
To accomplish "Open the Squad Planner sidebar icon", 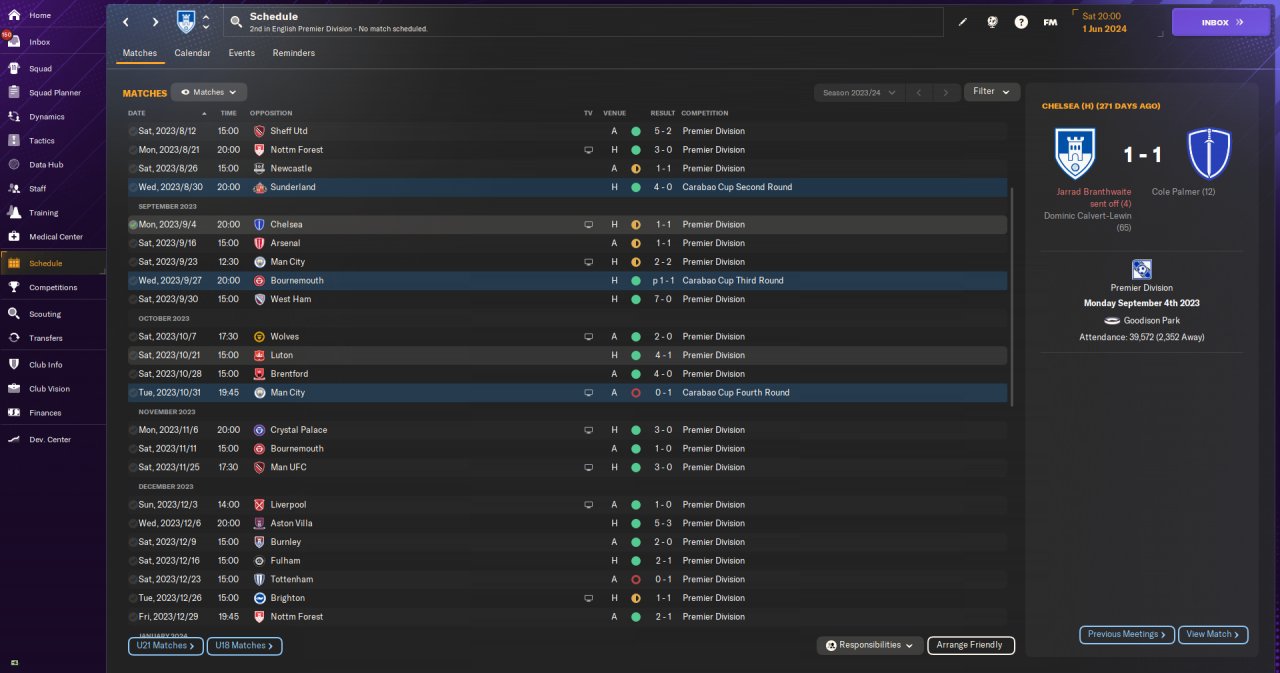I will (x=14, y=93).
